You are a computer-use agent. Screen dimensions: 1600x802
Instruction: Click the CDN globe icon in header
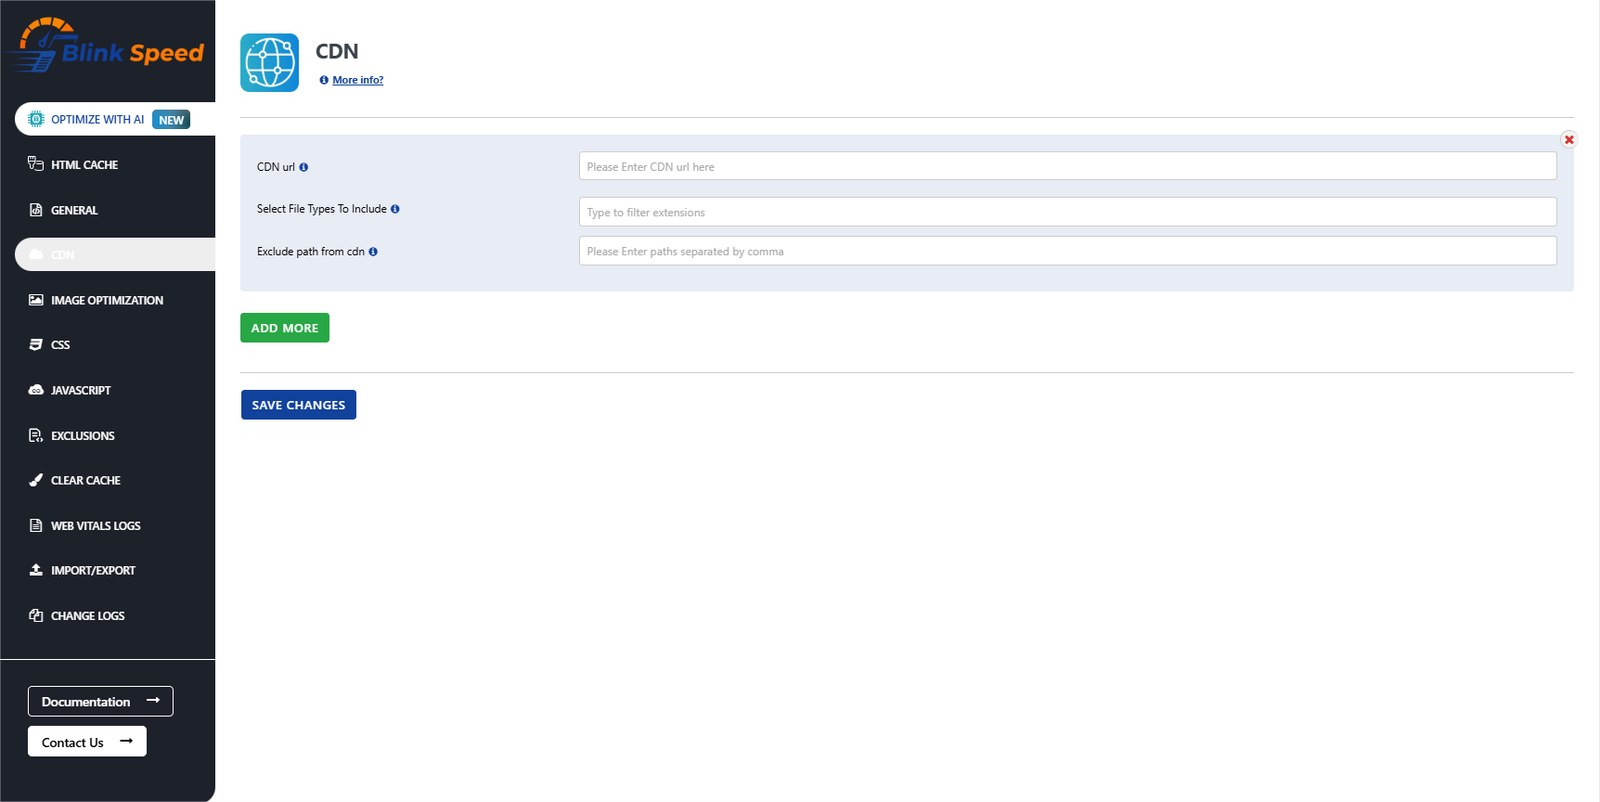pos(270,63)
